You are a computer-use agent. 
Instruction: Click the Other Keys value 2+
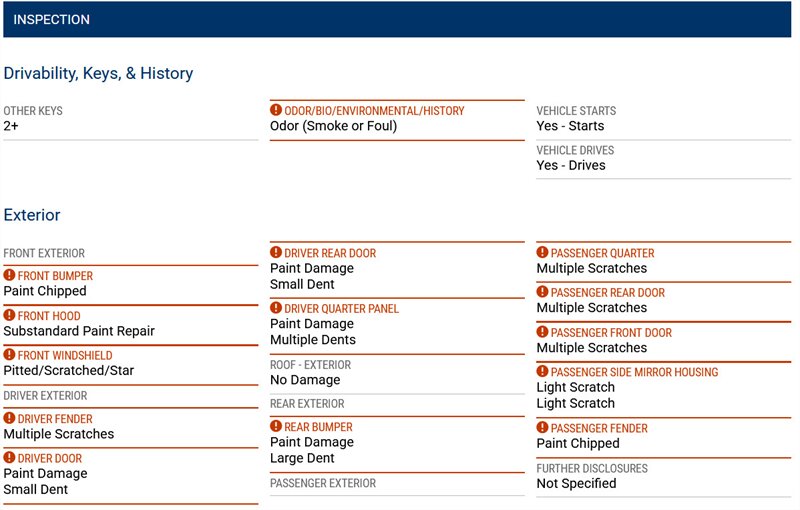tap(11, 126)
